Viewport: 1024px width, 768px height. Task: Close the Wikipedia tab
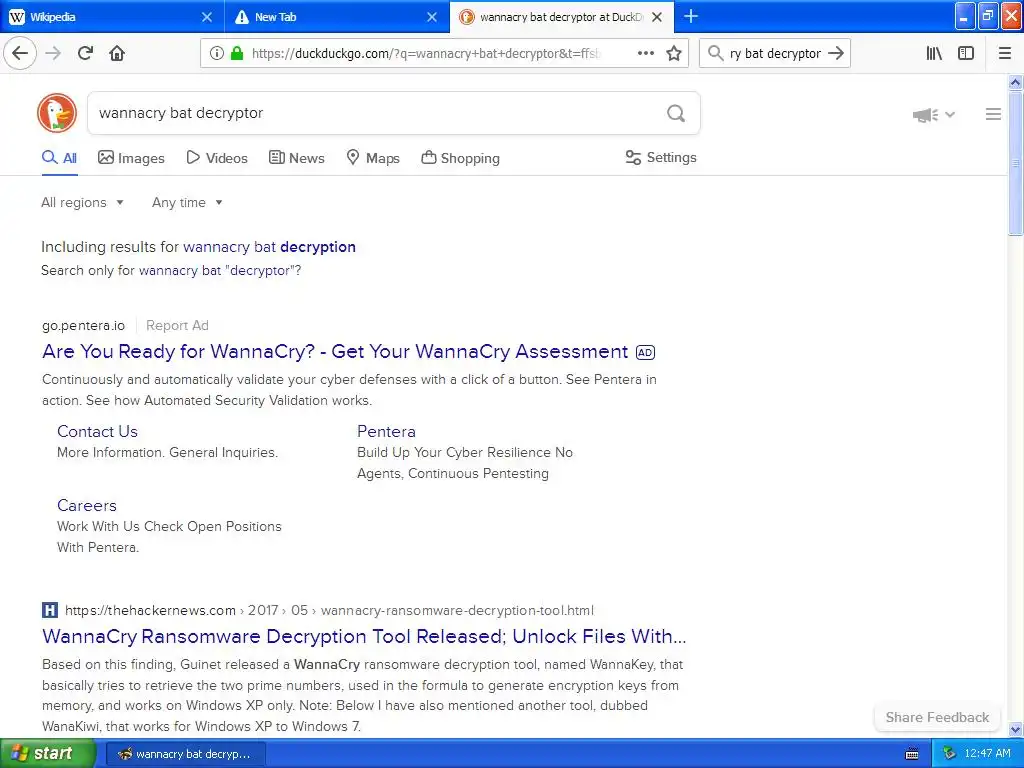207,17
